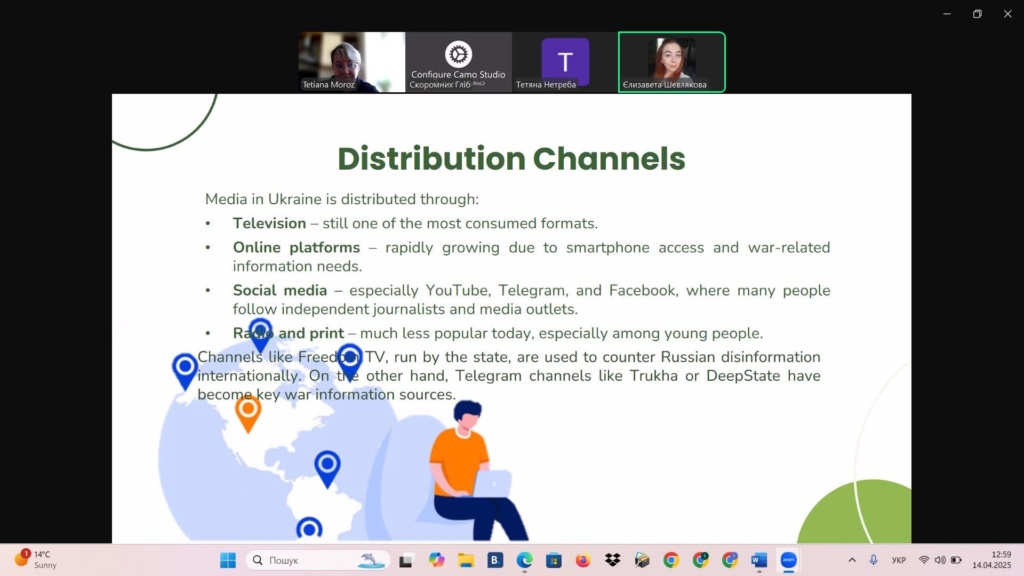
Task: Click the person with laptop illustration
Action: pos(479,472)
